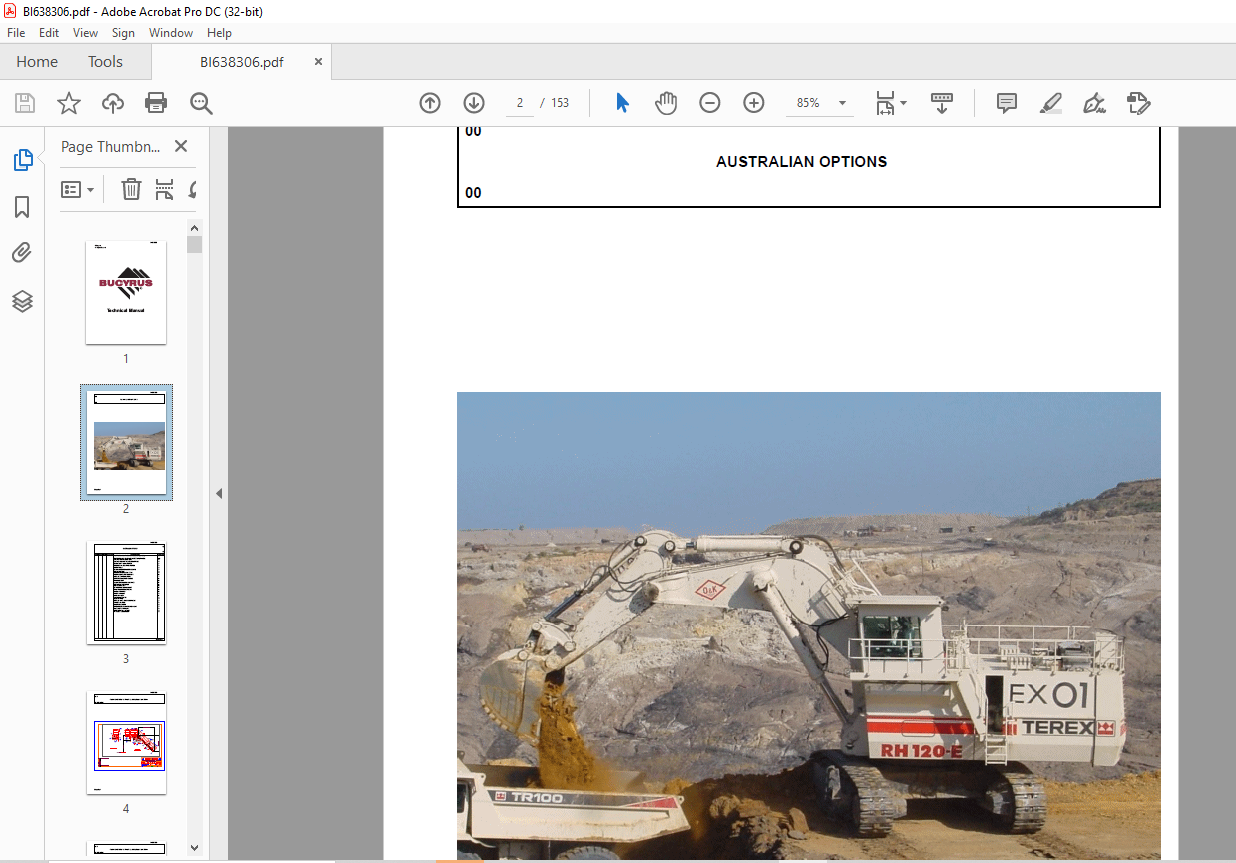Go to previous page arrow
Screen dimensions: 1236x863
point(430,103)
